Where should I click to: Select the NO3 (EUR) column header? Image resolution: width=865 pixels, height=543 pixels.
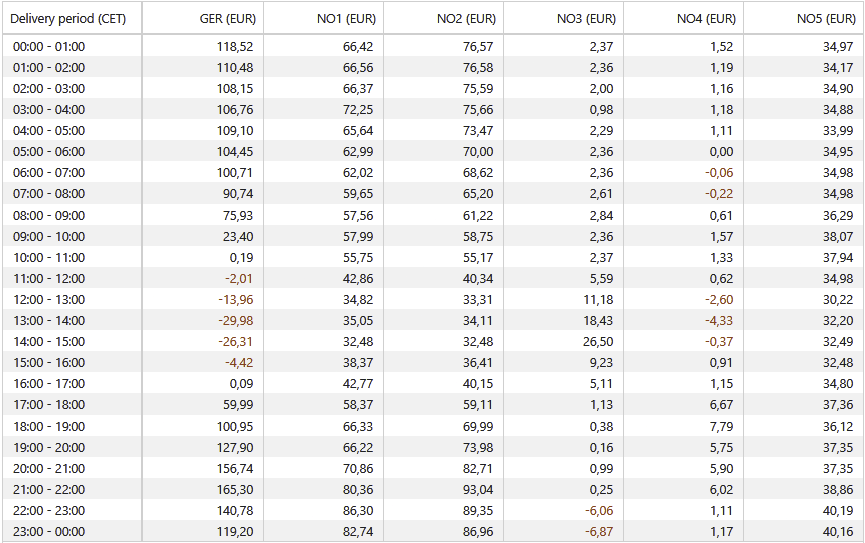click(x=563, y=18)
